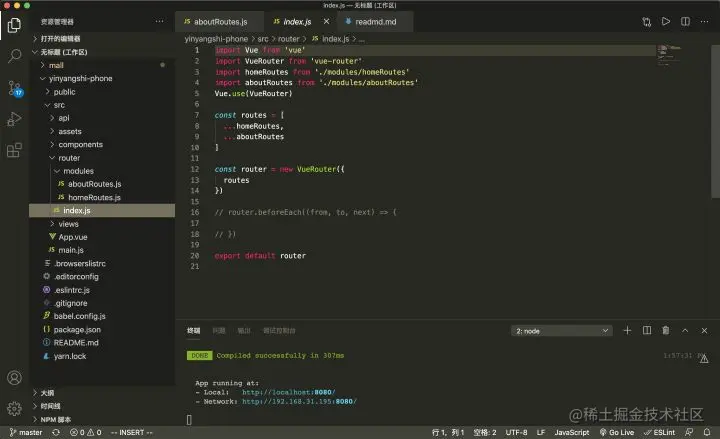Expand the assets folder

102,131
